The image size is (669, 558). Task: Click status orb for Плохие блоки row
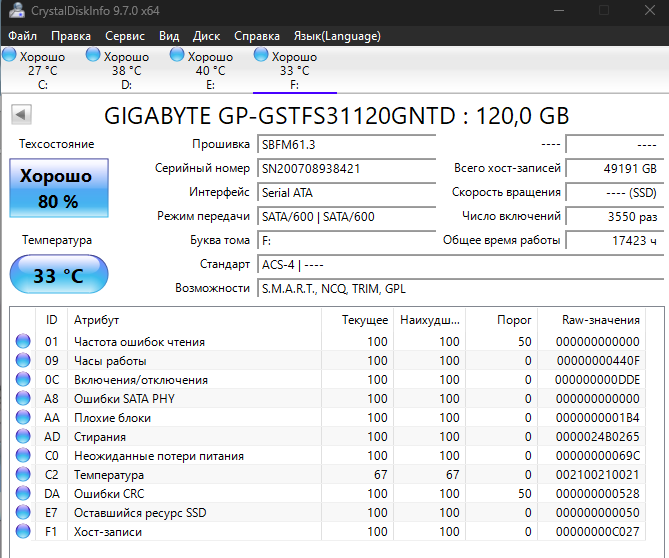23,417
